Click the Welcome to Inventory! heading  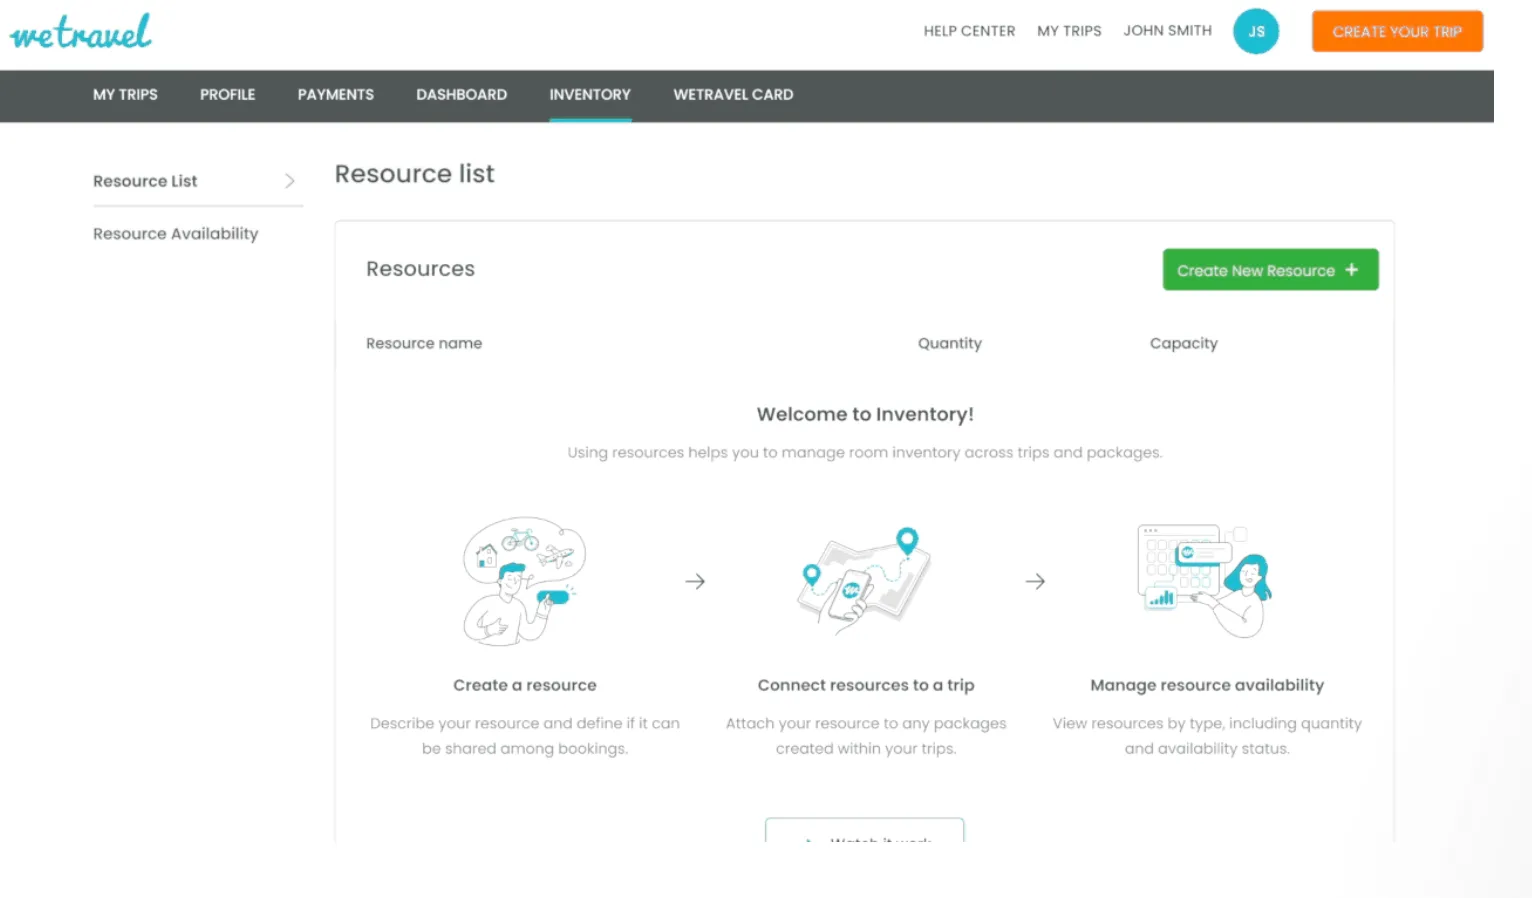865,414
